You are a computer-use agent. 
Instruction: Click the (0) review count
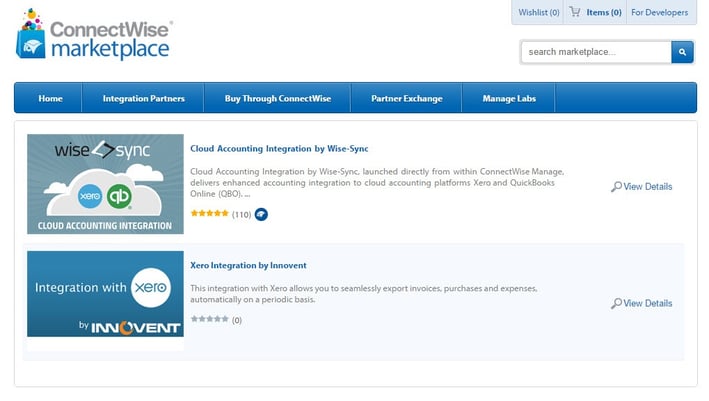pyautogui.click(x=237, y=320)
